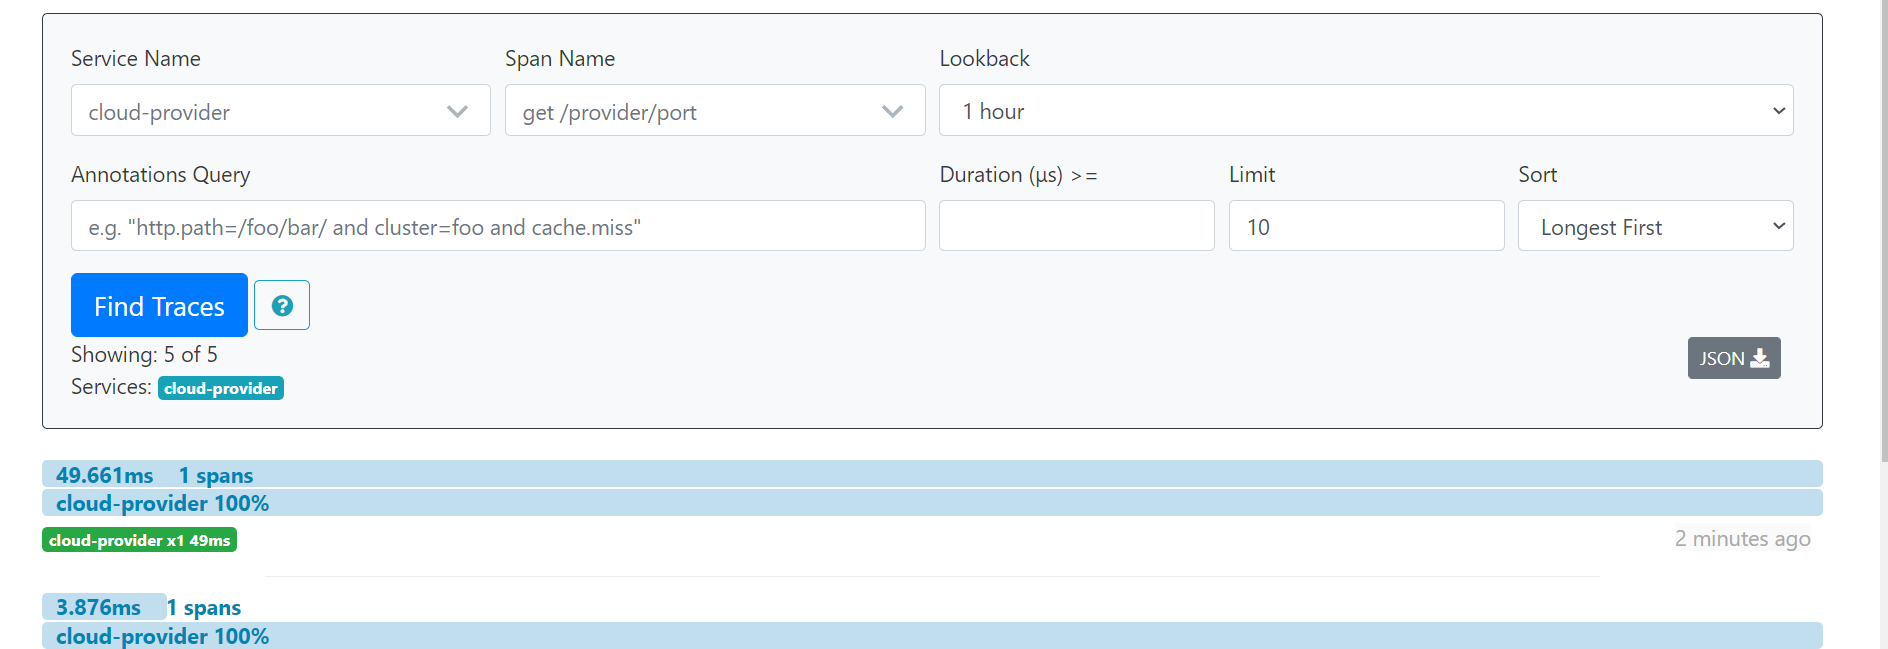Click the Annotations Query label
This screenshot has height=649, width=1888.
(x=161, y=175)
